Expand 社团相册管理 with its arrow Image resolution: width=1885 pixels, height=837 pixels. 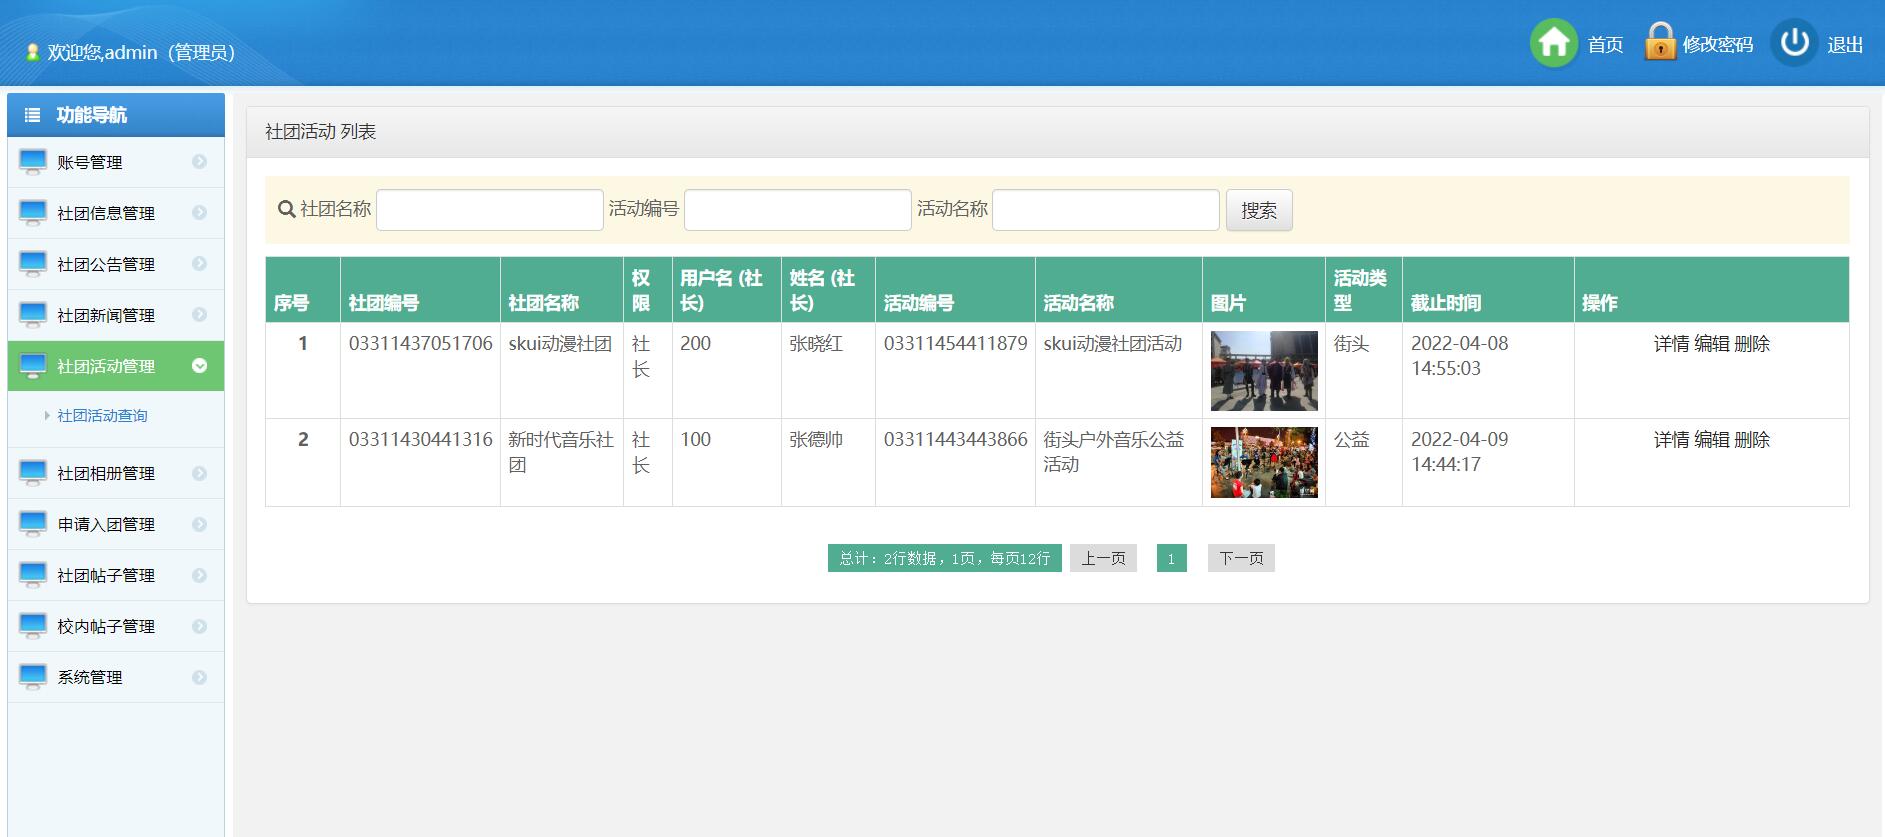[199, 472]
